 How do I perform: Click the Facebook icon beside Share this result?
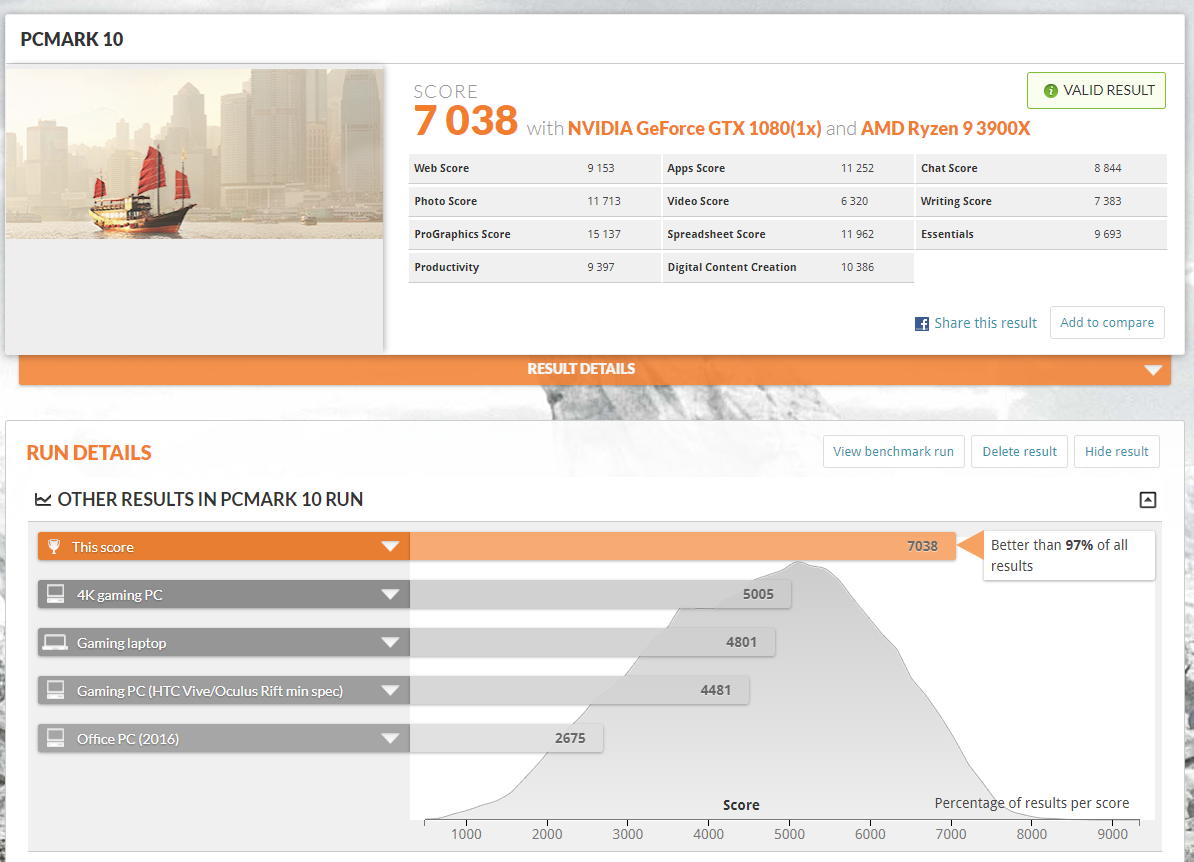pyautogui.click(x=921, y=324)
